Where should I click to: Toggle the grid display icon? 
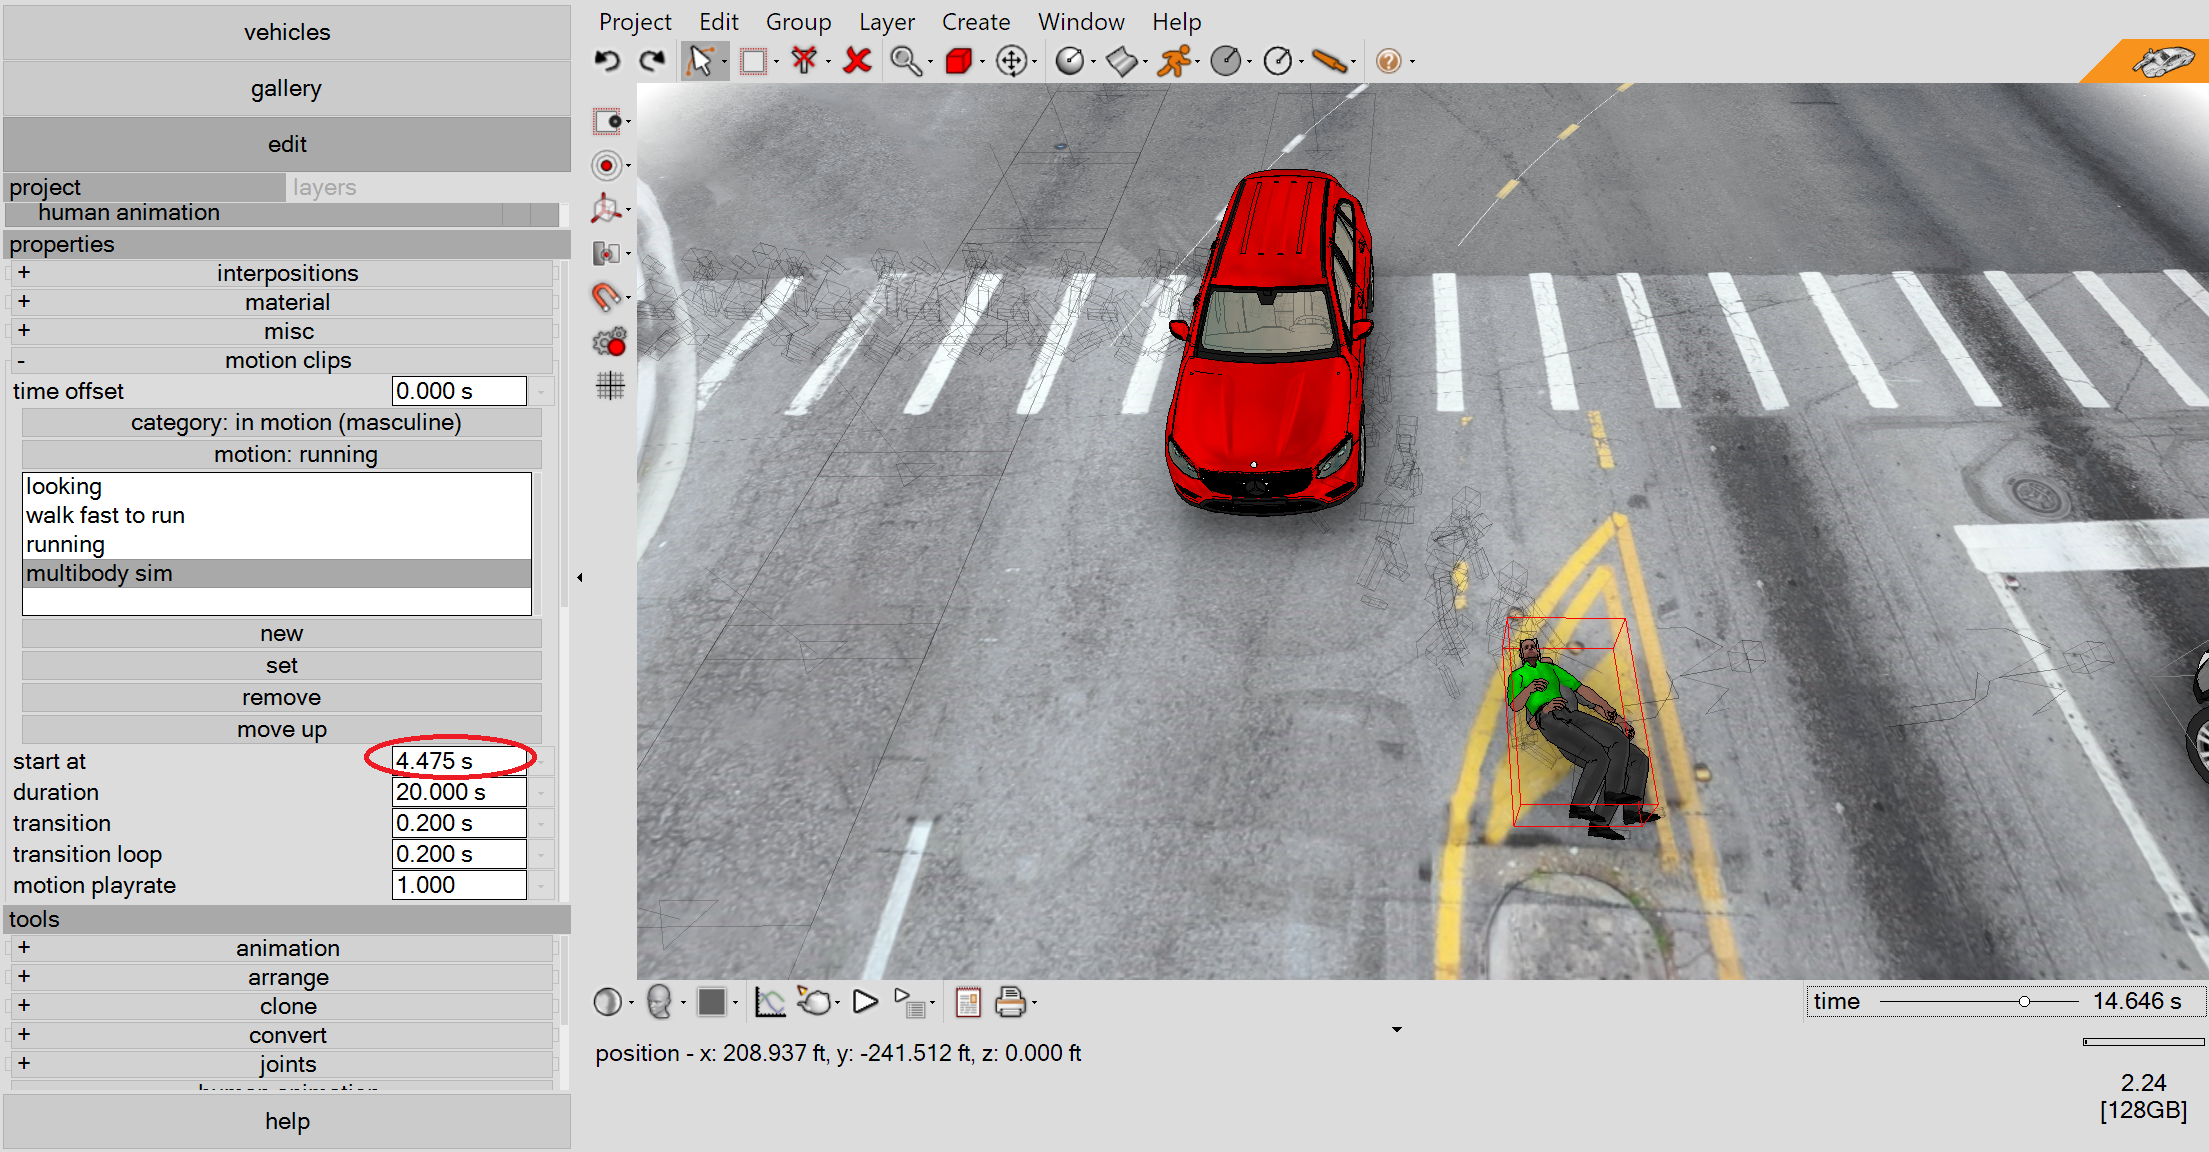[610, 386]
